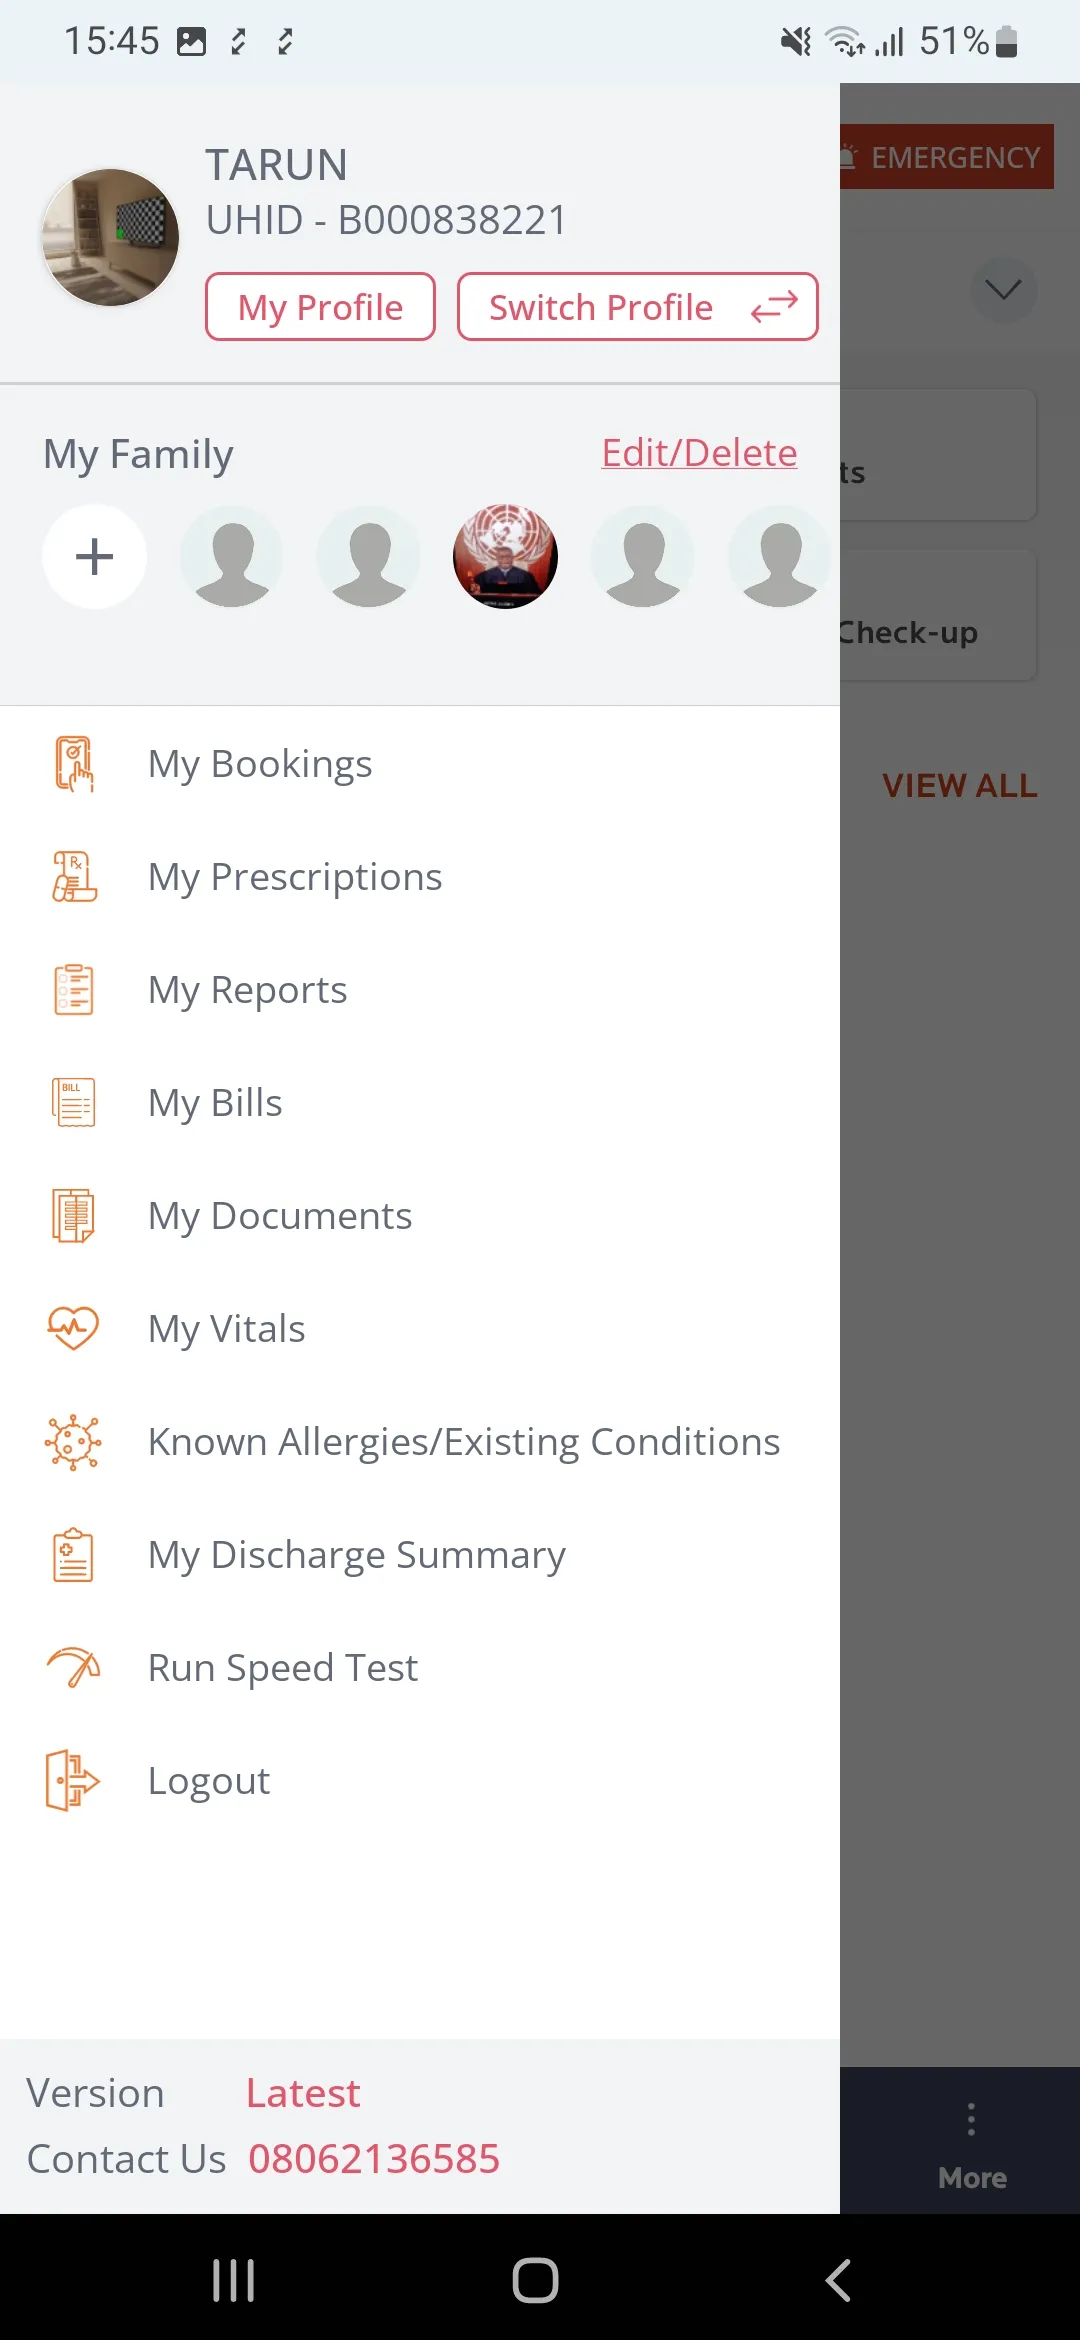Tap the My Bills icon
This screenshot has width=1080, height=2340.
click(73, 1103)
